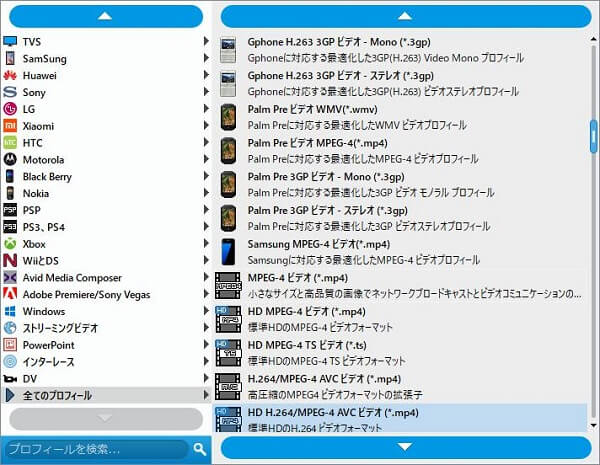This screenshot has height=465, width=600.
Task: Click the PSP logo icon
Action: pyautogui.click(x=10, y=210)
